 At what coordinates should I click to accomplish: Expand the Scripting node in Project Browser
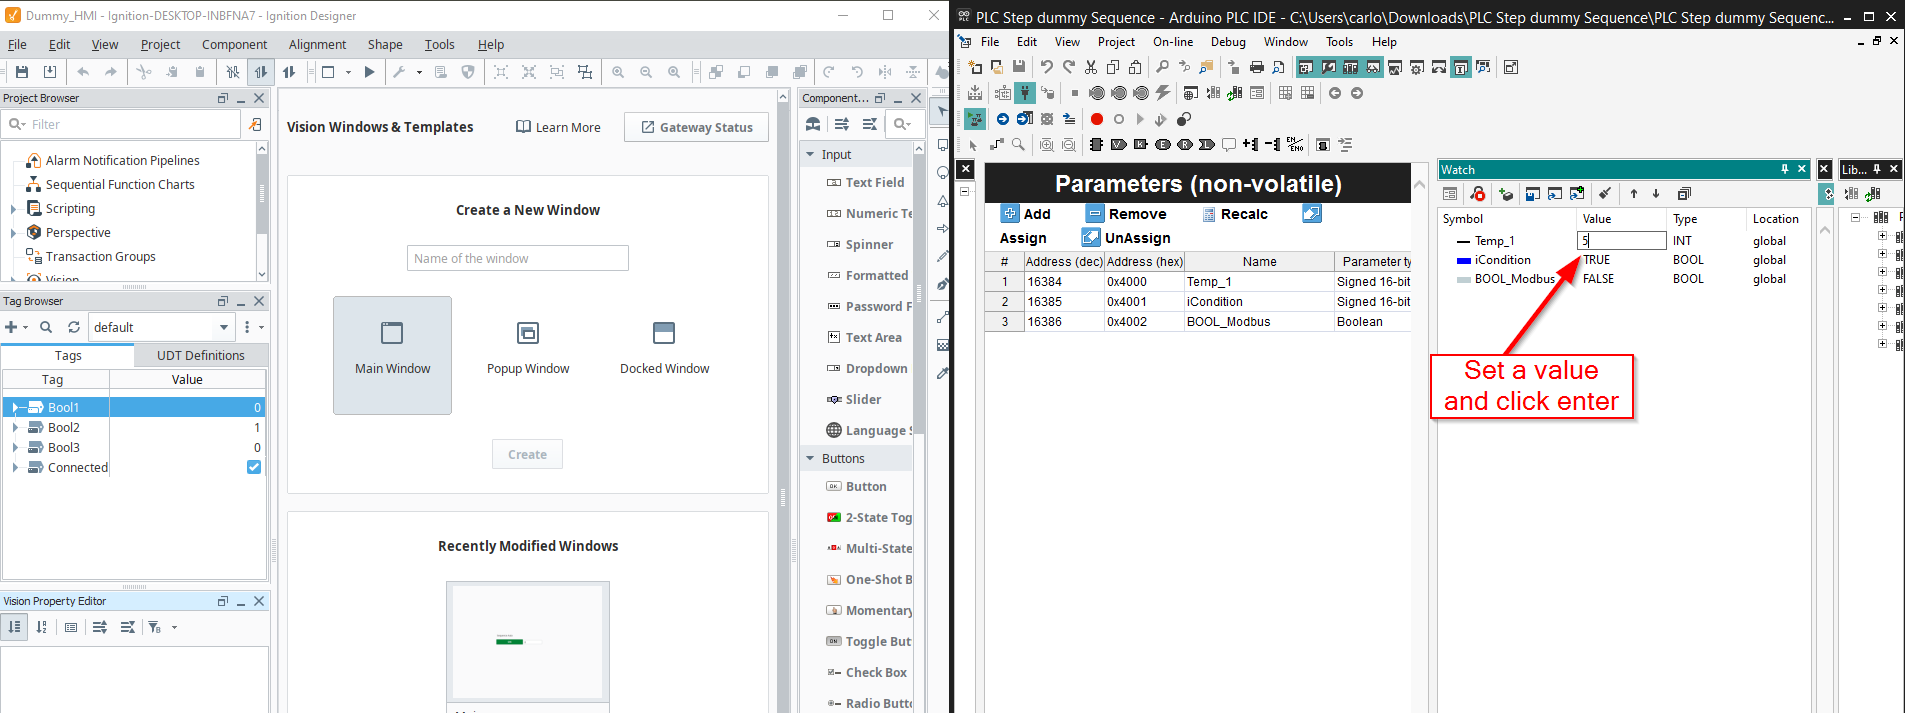coord(13,209)
